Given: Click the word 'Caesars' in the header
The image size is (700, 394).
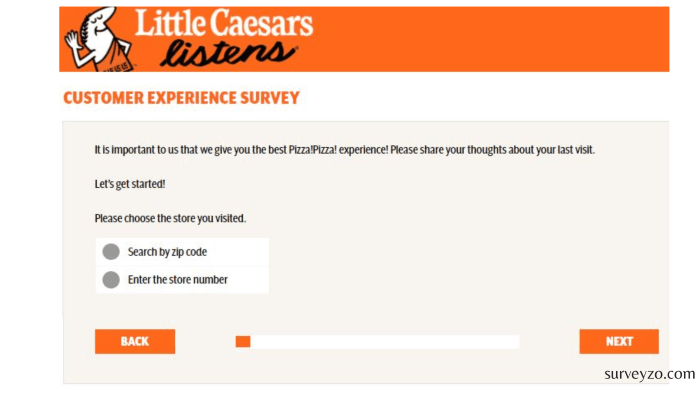Looking at the screenshot, I should (x=261, y=24).
